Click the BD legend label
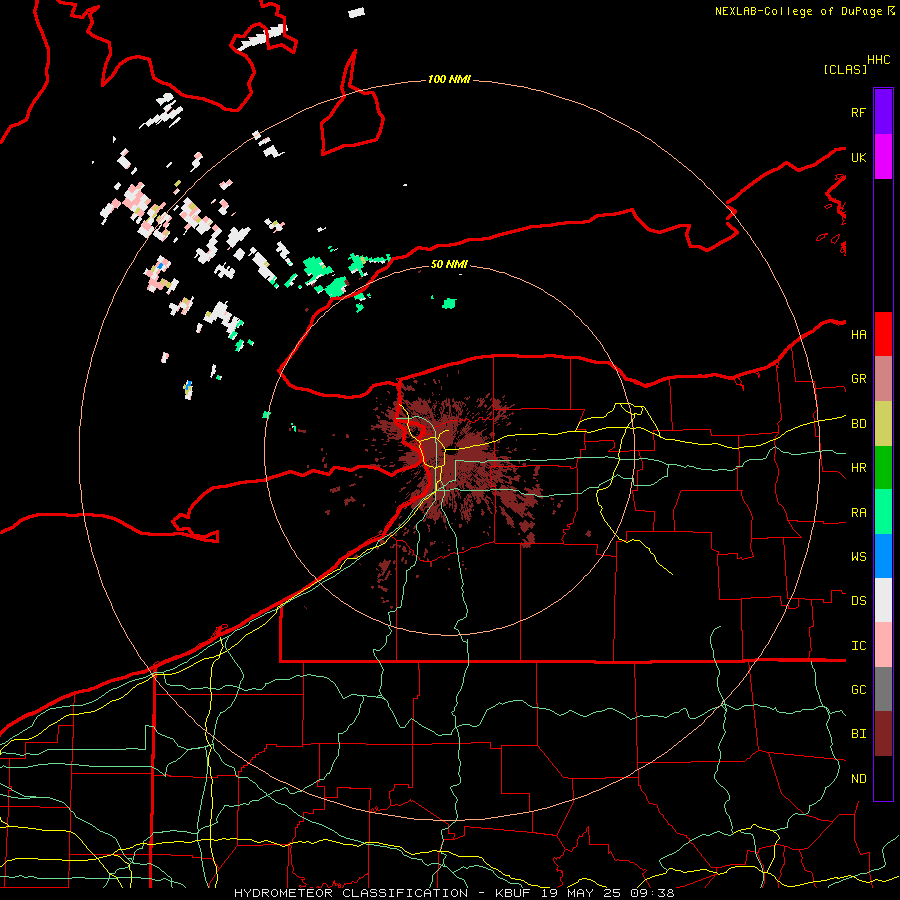Image resolution: width=900 pixels, height=900 pixels. [858, 424]
